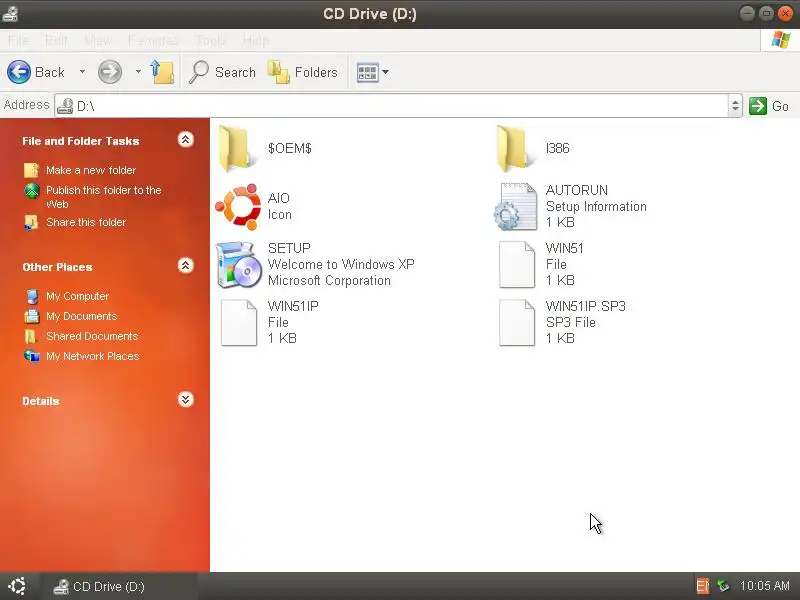The height and width of the screenshot is (600, 800).
Task: Open the Tools menu
Action: click(210, 40)
